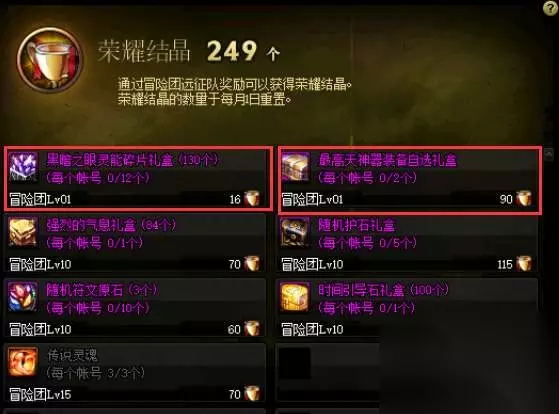Image resolution: width=559 pixels, height=414 pixels.
Task: Select the 最高大神器装备自选礼盒 chest icon
Action: [x=296, y=167]
